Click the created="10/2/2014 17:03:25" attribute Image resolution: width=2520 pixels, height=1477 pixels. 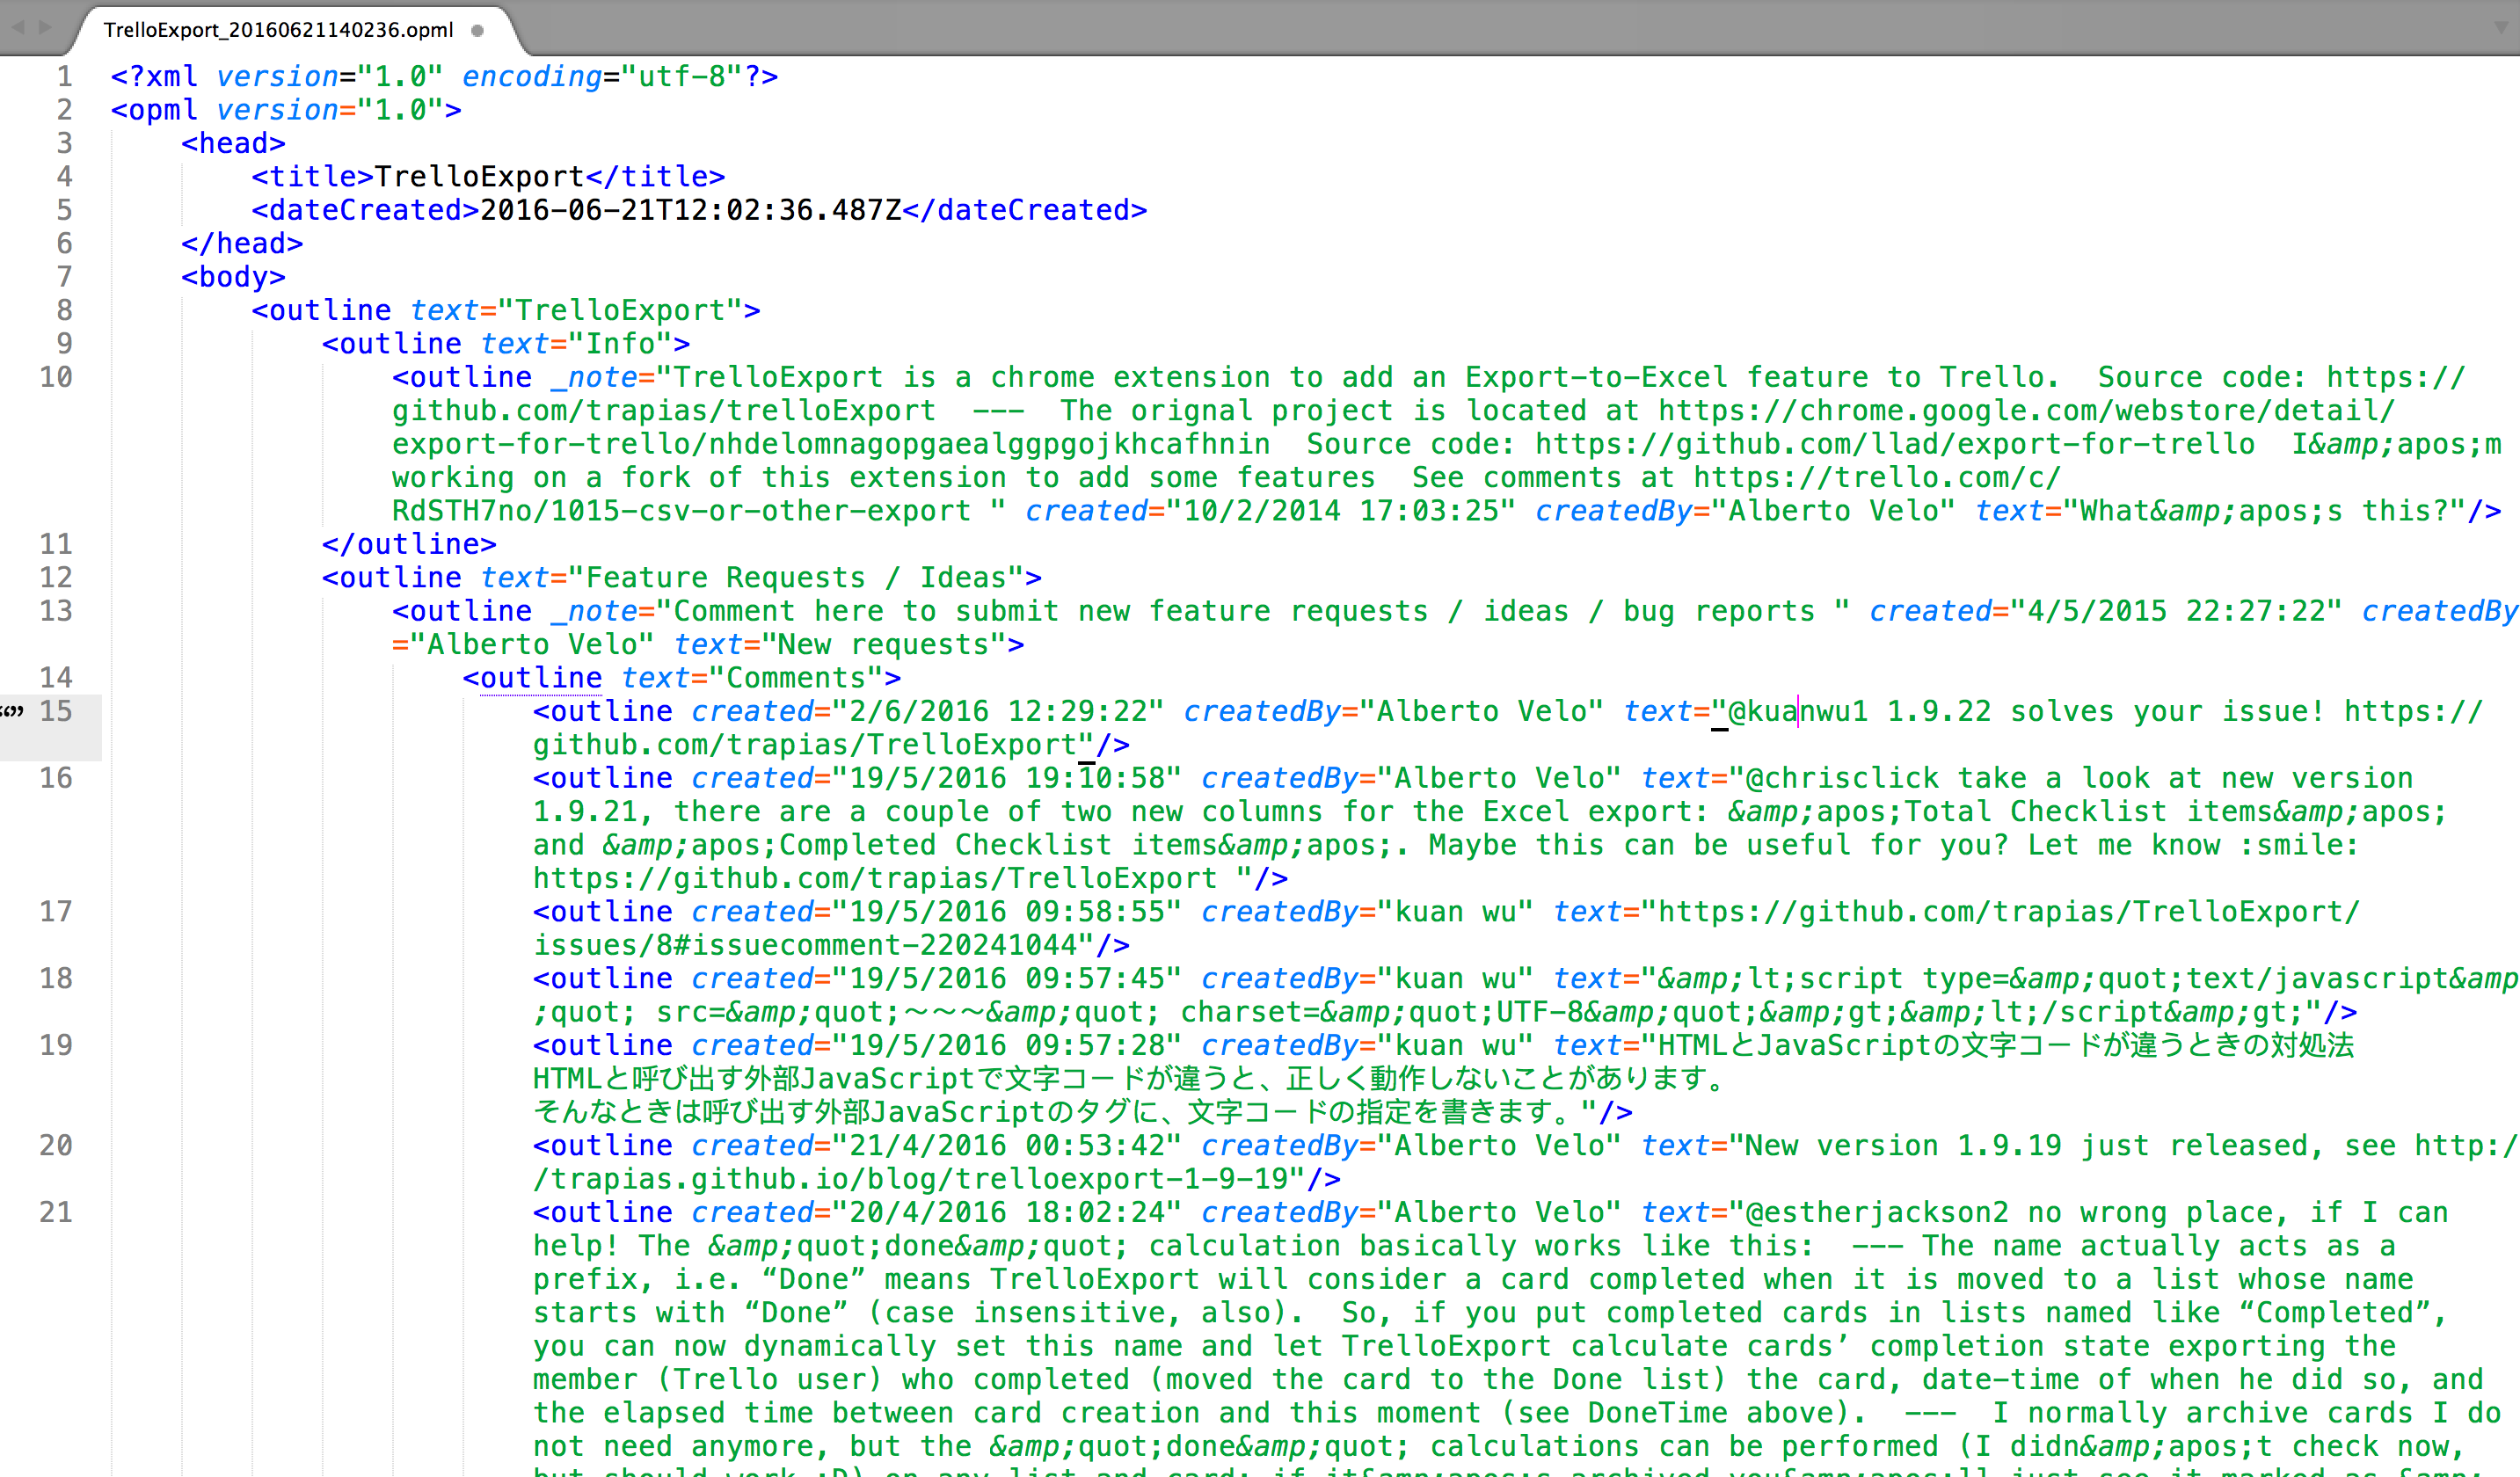tap(1271, 511)
